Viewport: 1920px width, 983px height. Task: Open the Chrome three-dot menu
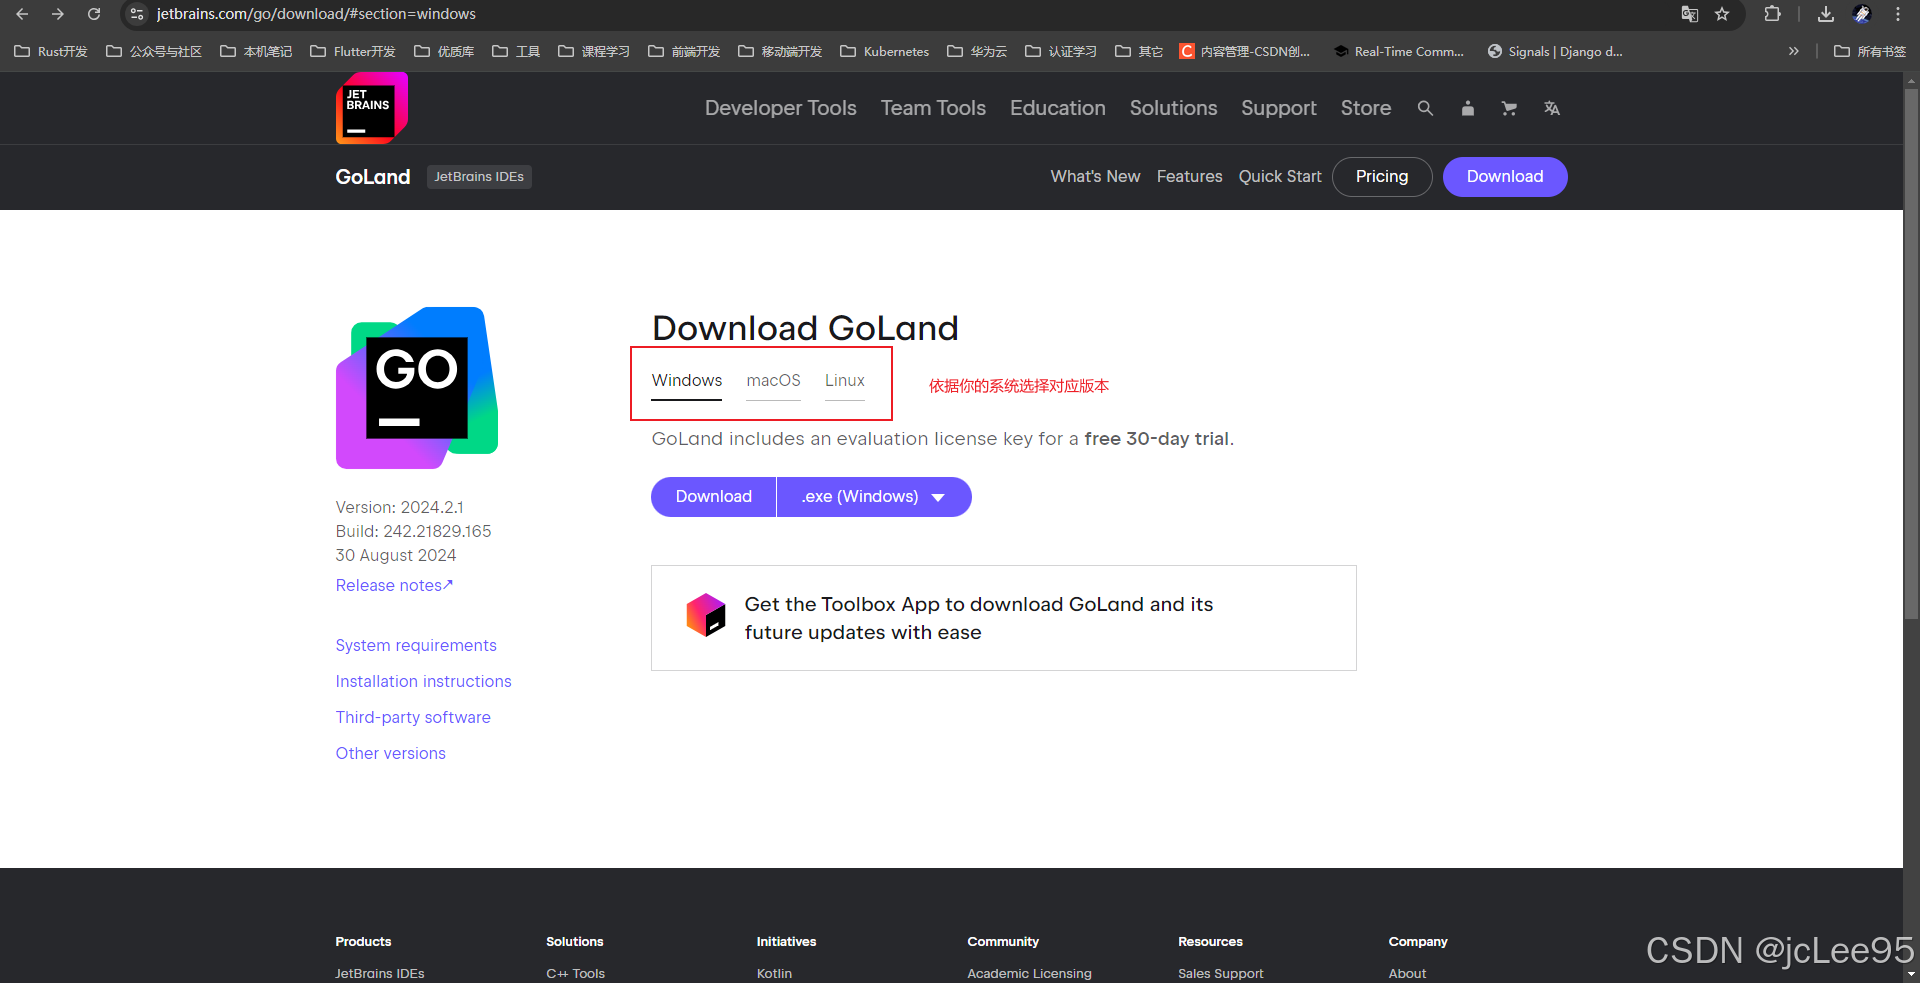click(1898, 14)
